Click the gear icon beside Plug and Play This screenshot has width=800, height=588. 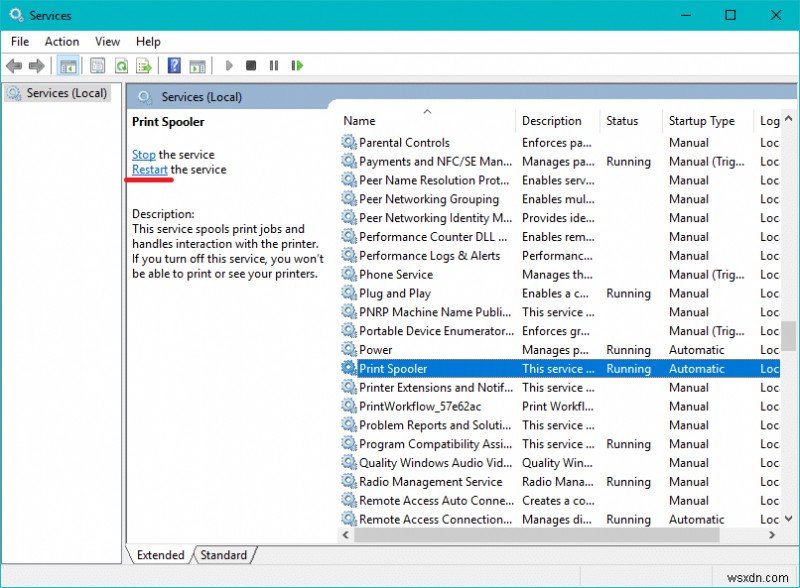(x=349, y=293)
